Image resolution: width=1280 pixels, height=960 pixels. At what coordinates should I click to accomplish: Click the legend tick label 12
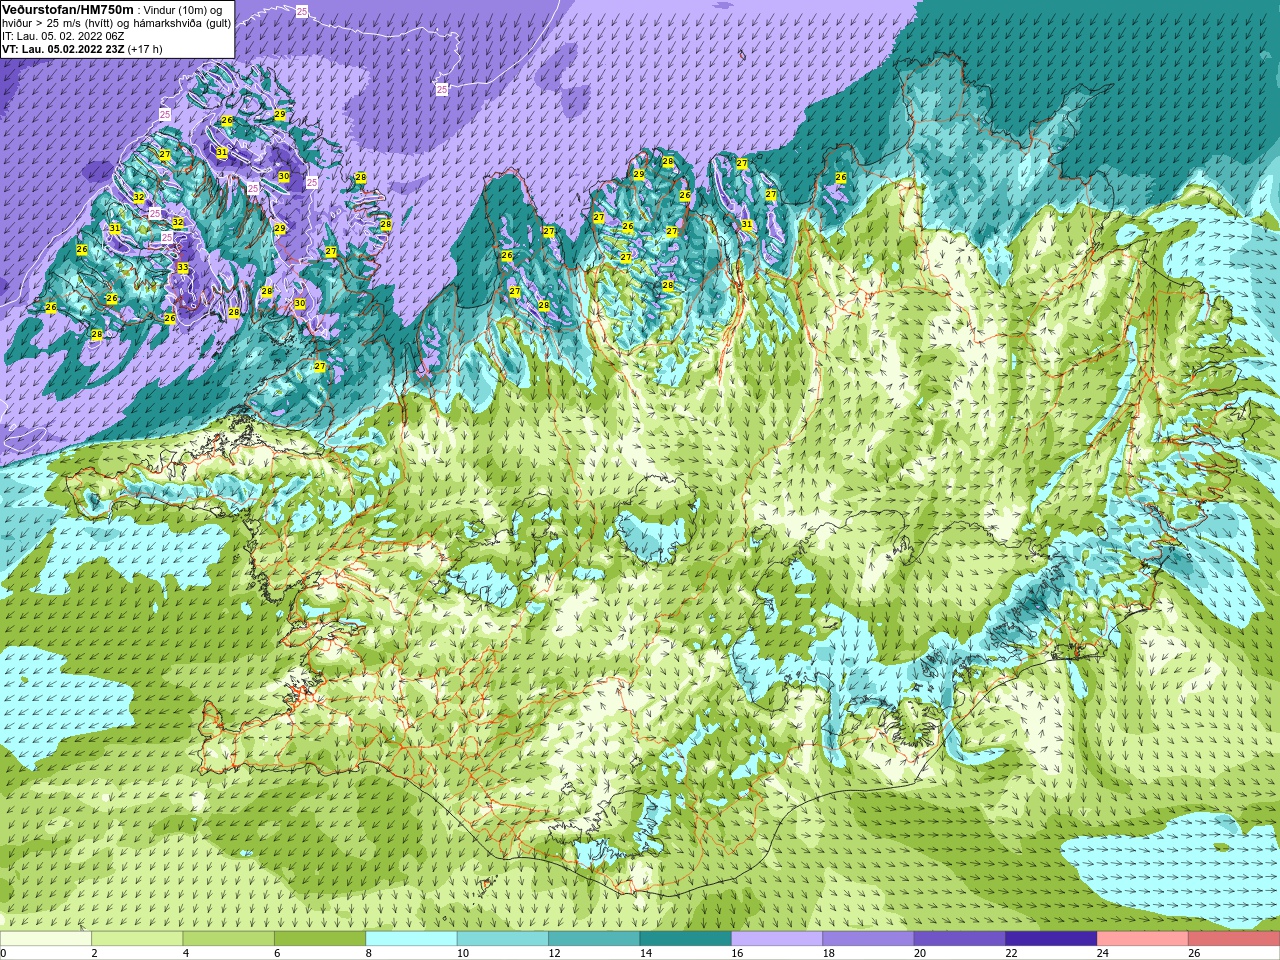[554, 953]
